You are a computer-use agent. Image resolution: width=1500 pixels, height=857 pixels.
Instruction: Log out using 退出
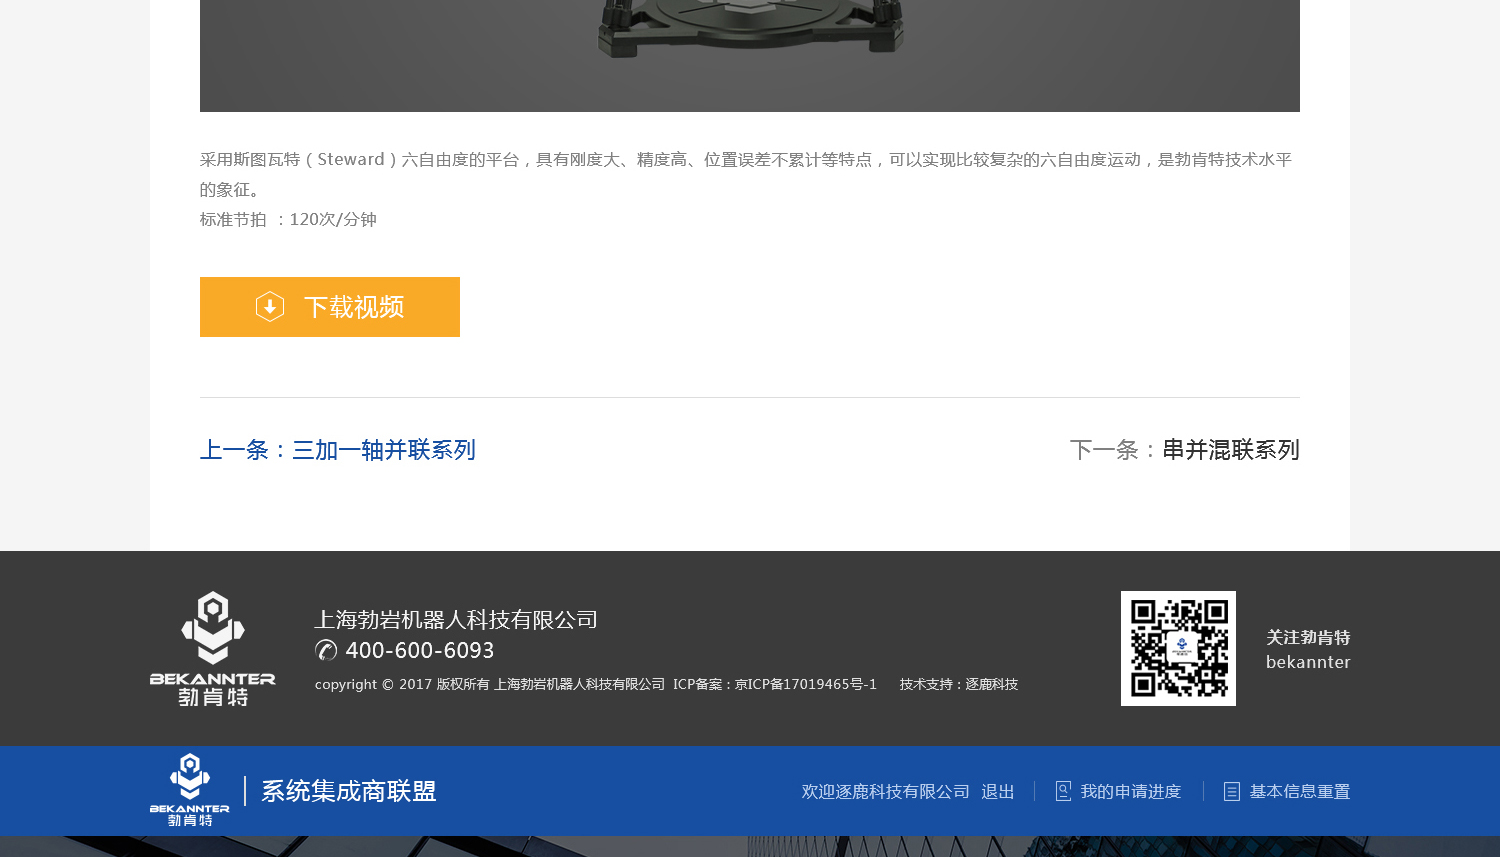pyautogui.click(x=998, y=792)
